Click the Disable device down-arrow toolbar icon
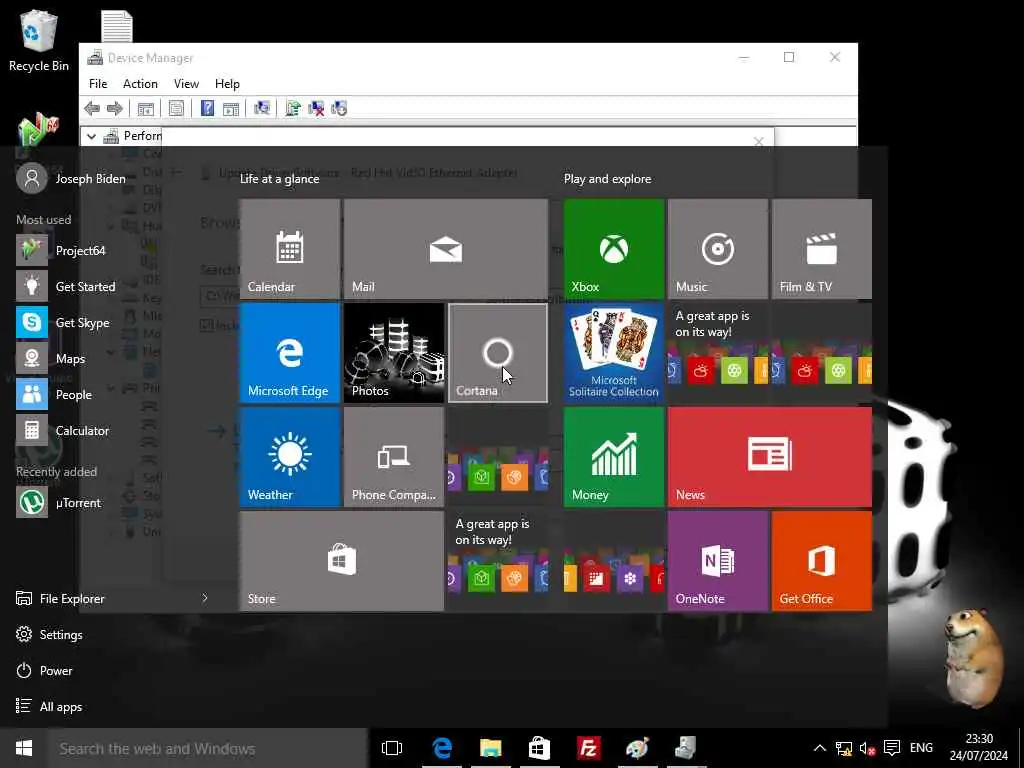Screen dimensions: 1024x768 tap(340, 108)
